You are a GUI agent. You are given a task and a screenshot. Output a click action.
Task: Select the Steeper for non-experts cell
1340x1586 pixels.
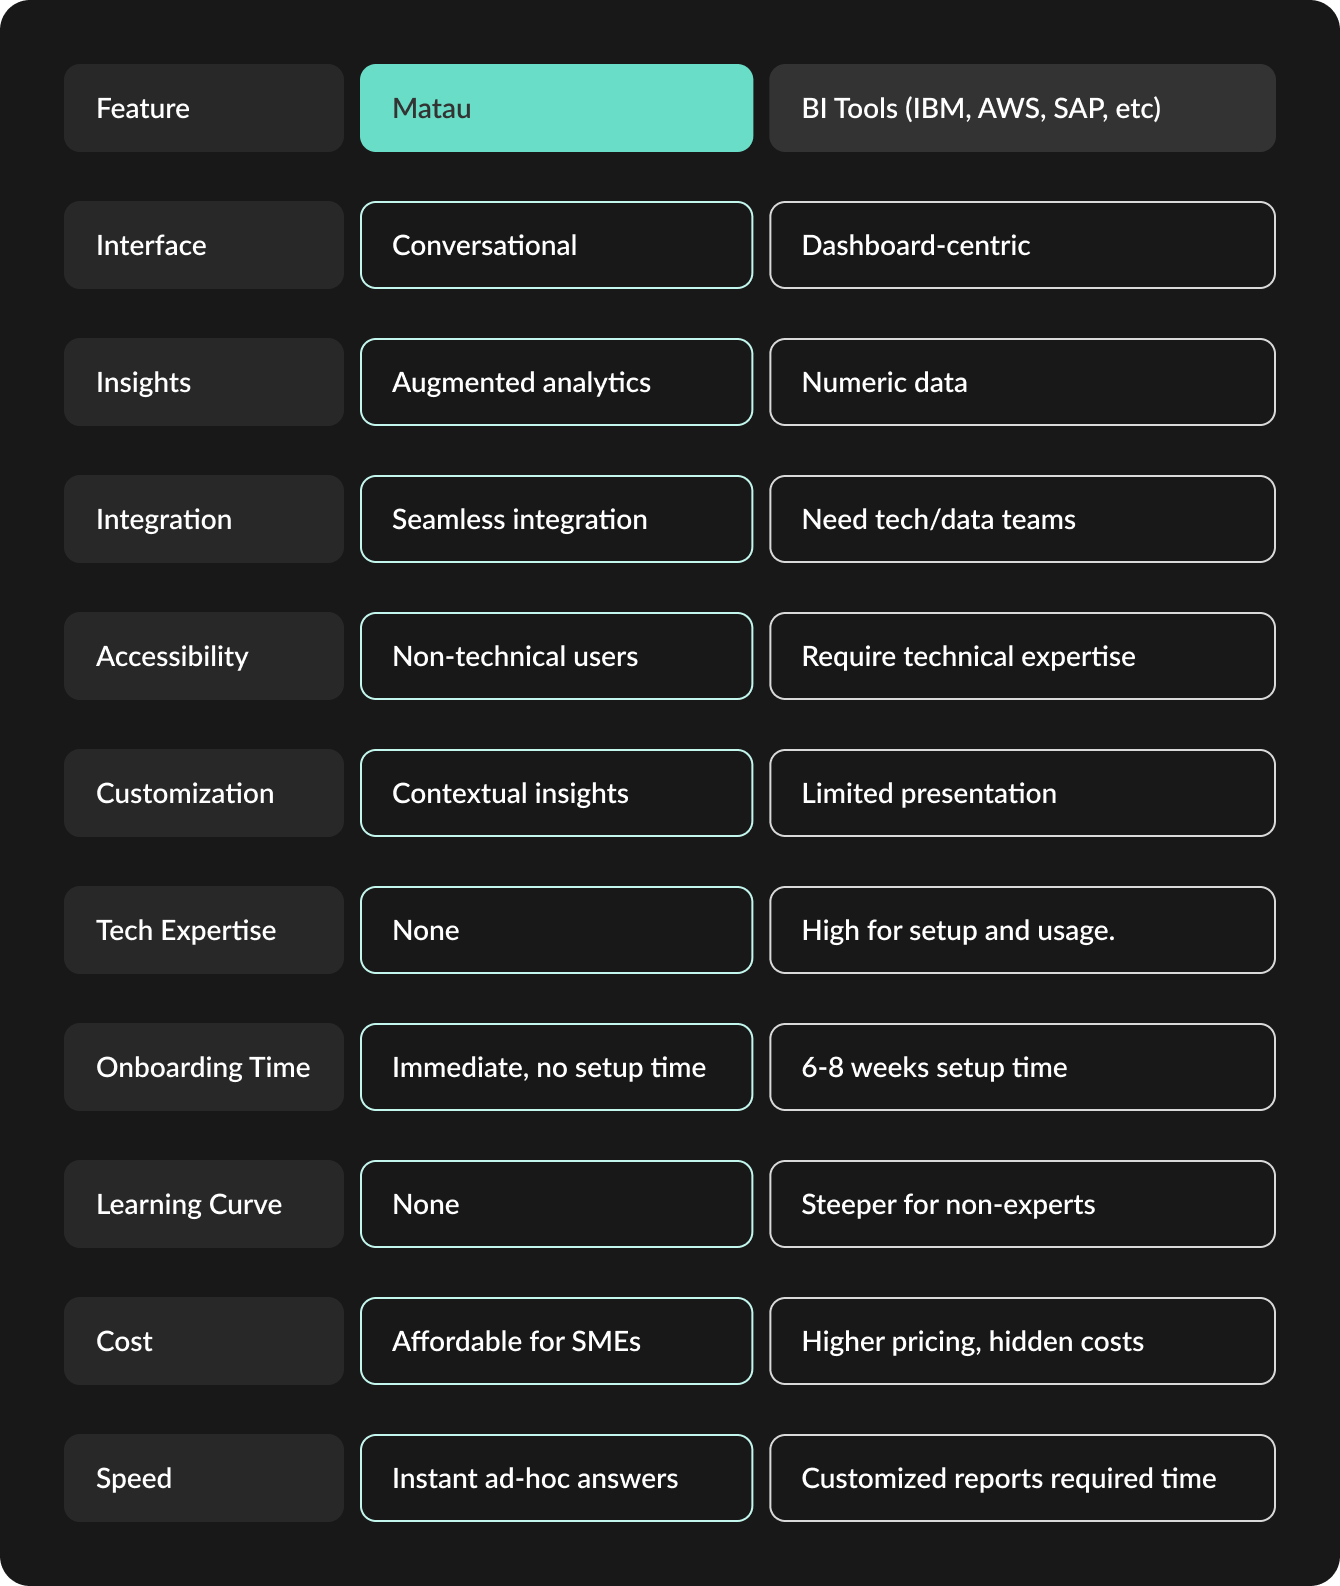click(x=1022, y=1204)
